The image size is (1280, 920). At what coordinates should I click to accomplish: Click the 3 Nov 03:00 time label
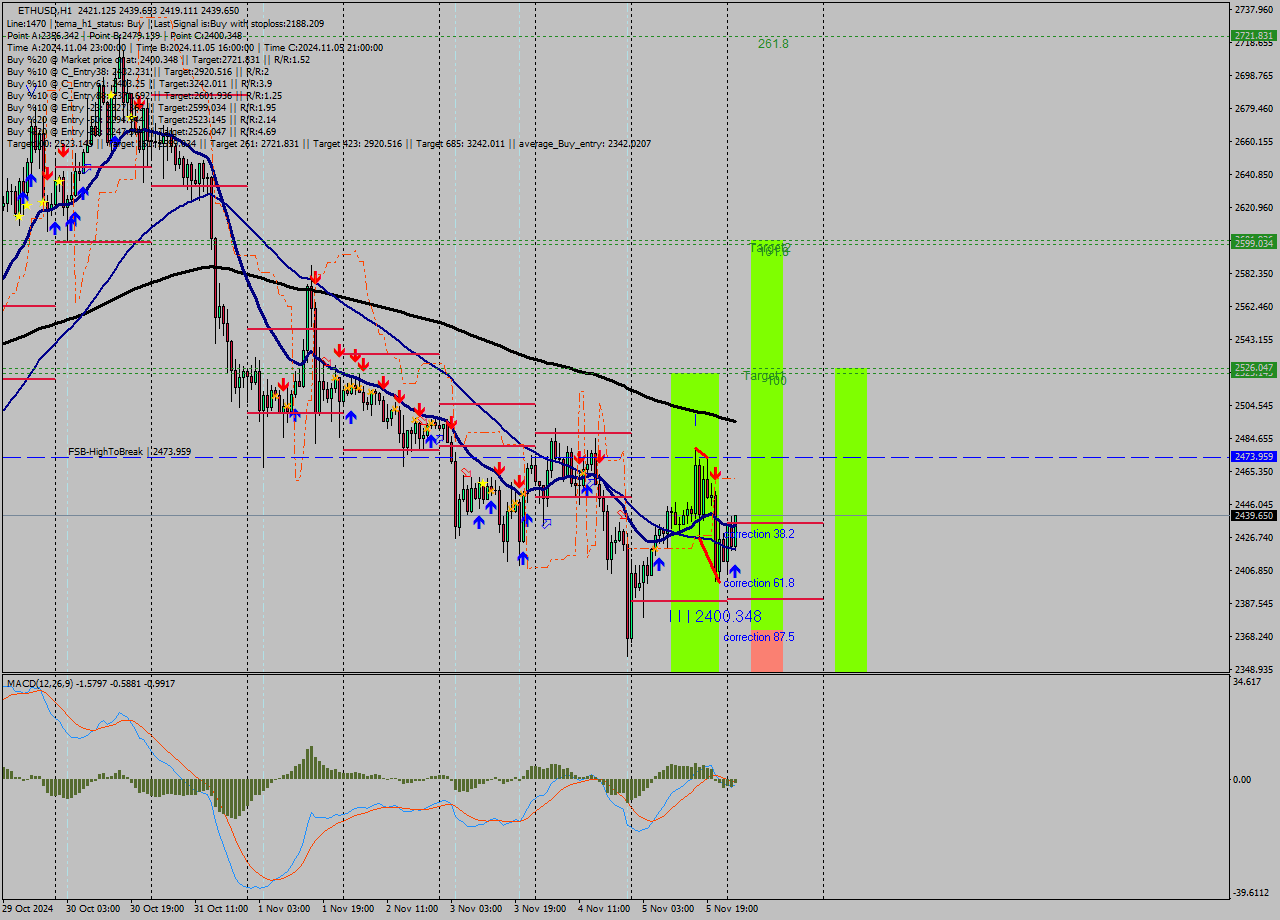(476, 909)
